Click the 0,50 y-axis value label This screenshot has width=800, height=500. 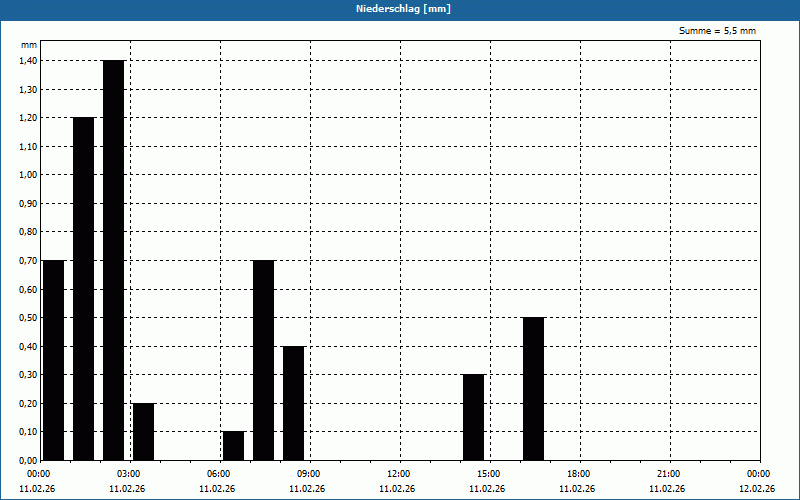point(29,318)
